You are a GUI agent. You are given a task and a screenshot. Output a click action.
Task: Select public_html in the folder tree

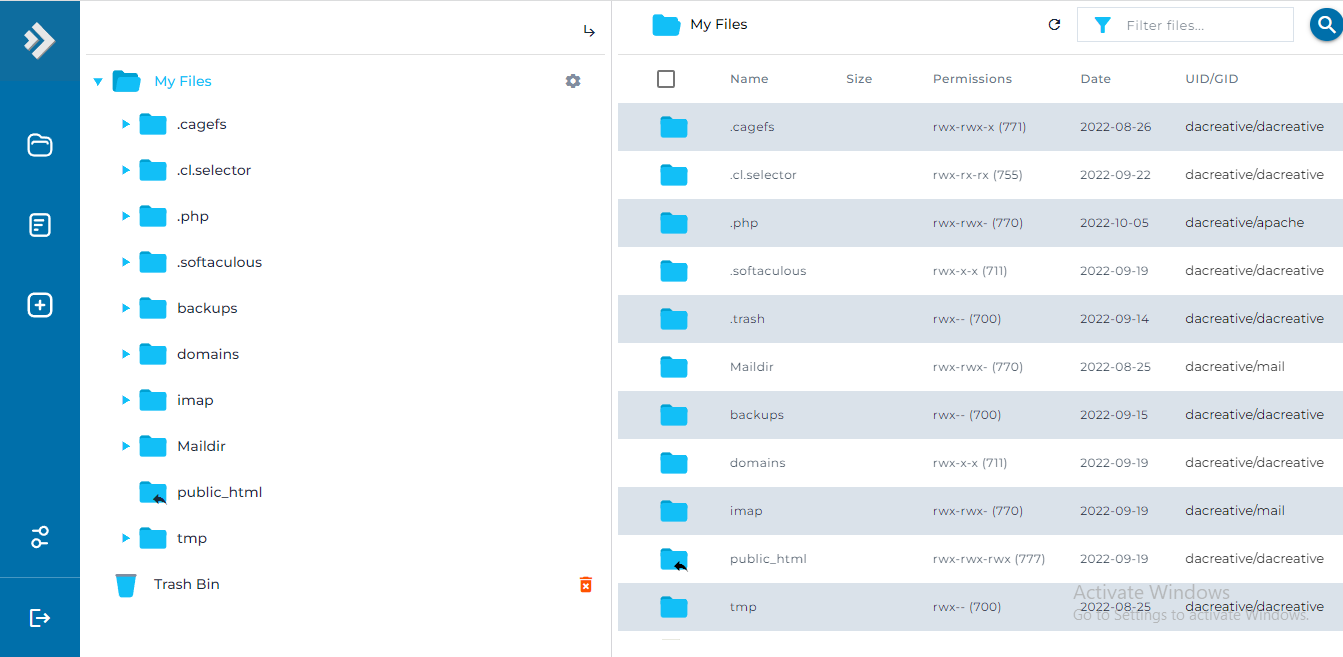click(220, 492)
